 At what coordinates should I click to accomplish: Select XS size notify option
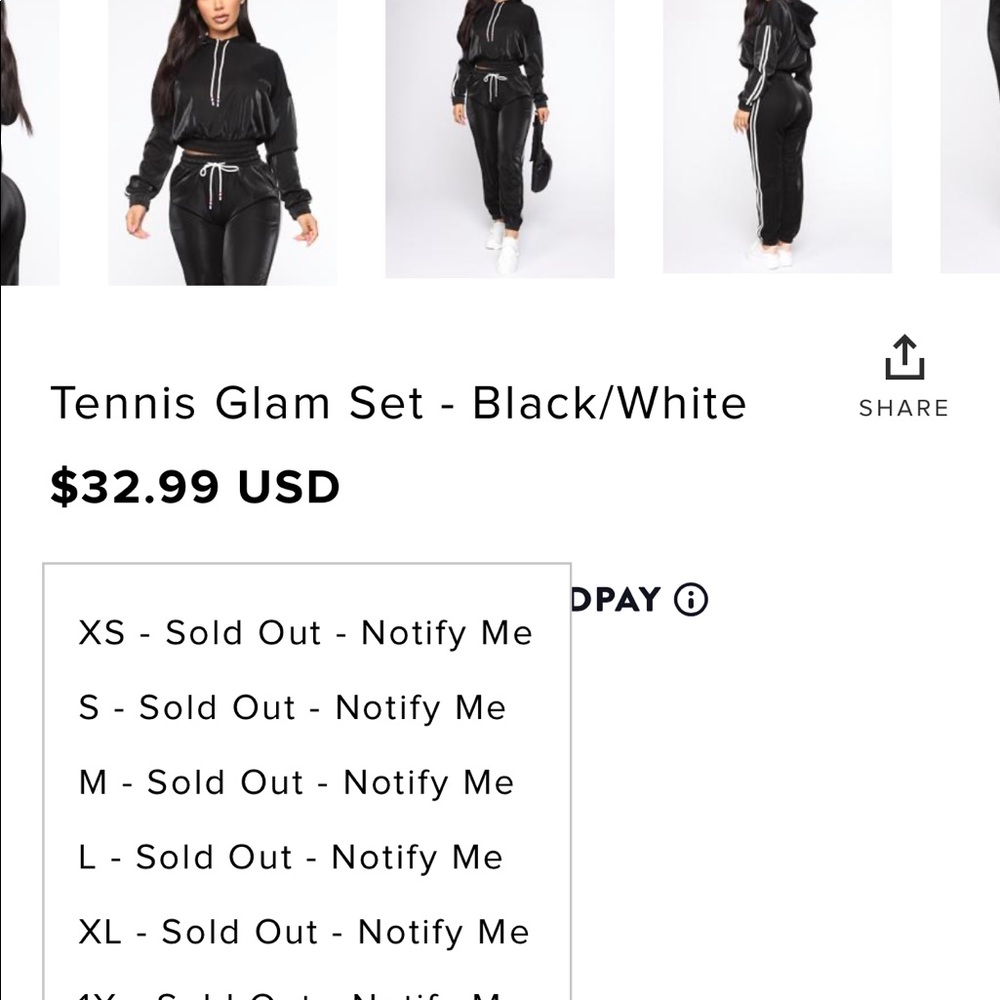click(x=305, y=632)
